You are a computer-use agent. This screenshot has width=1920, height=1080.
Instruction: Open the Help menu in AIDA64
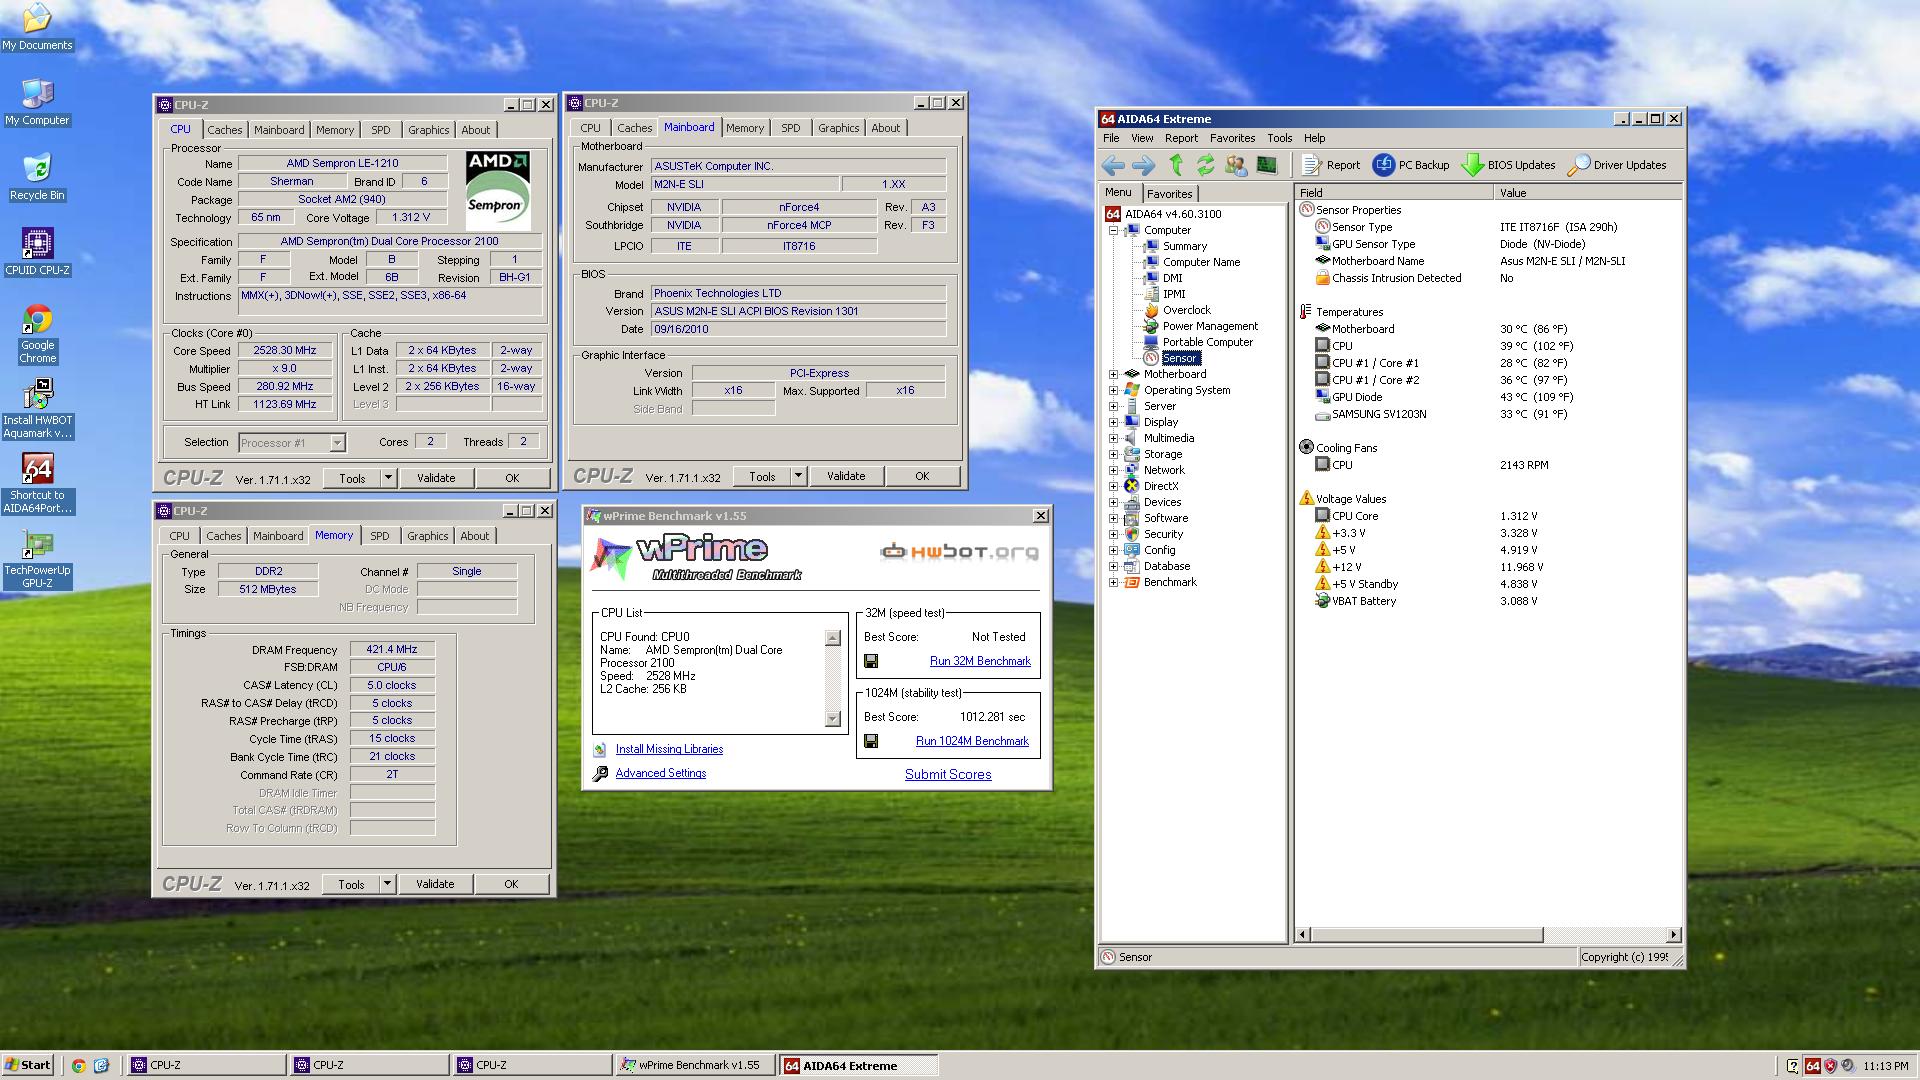[x=1314, y=138]
